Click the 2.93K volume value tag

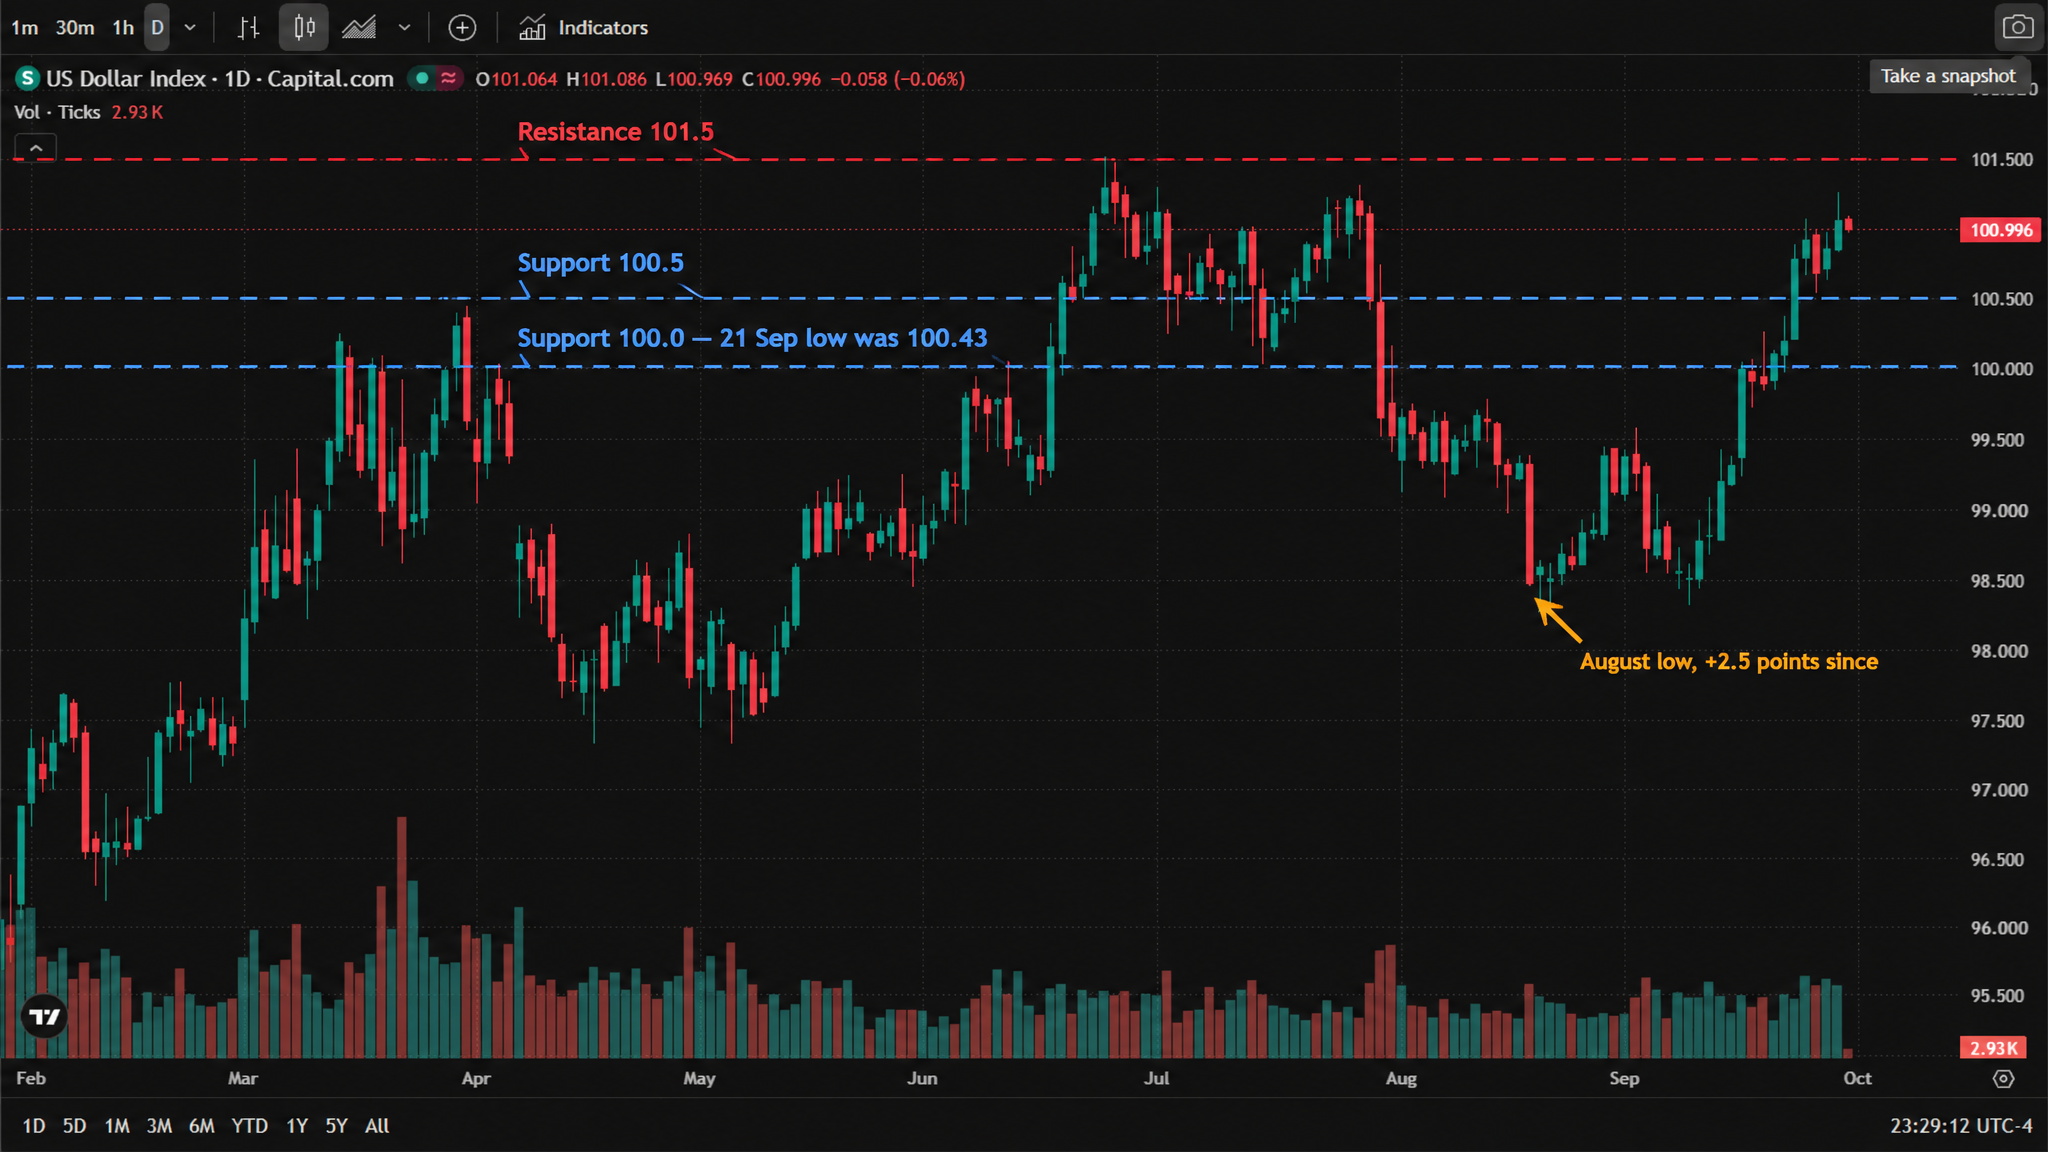pos(1993,1048)
